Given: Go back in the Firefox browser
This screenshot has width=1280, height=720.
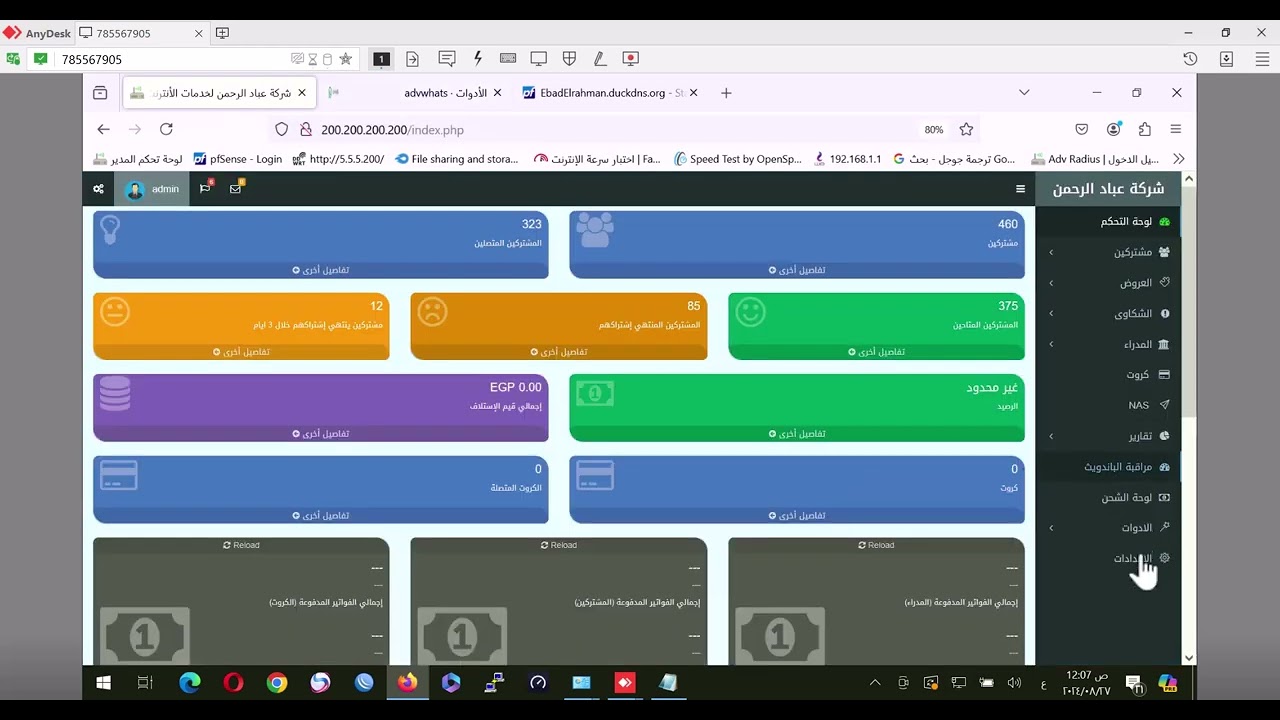Looking at the screenshot, I should [x=103, y=129].
